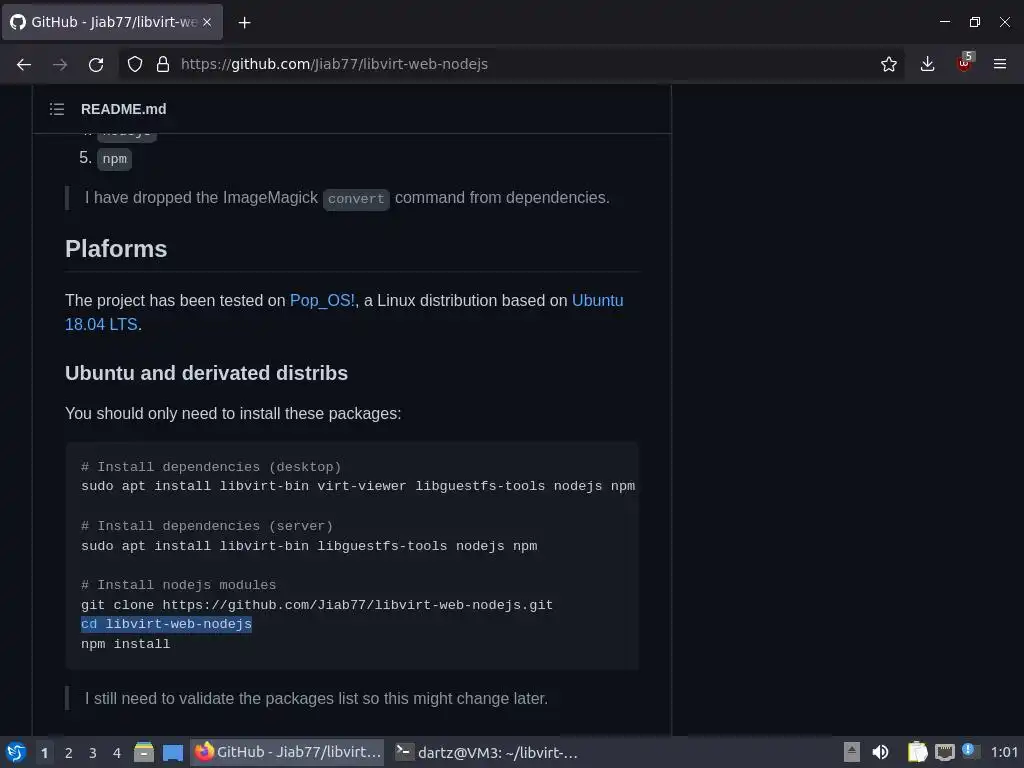1024x768 pixels.
Task: Click the git clone command line
Action: click(317, 605)
